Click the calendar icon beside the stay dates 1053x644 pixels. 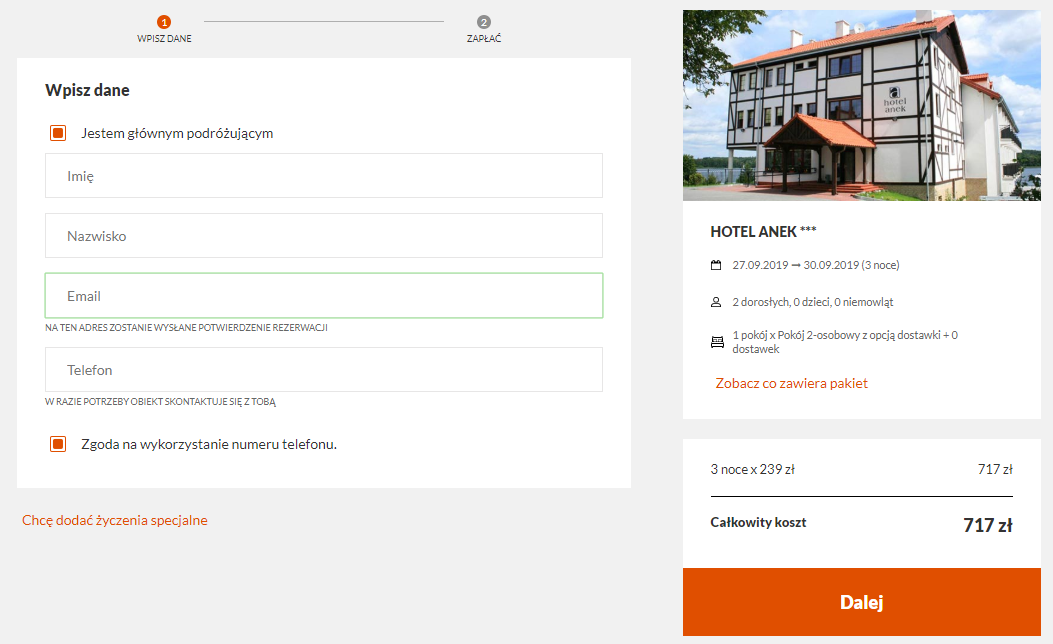click(x=716, y=265)
